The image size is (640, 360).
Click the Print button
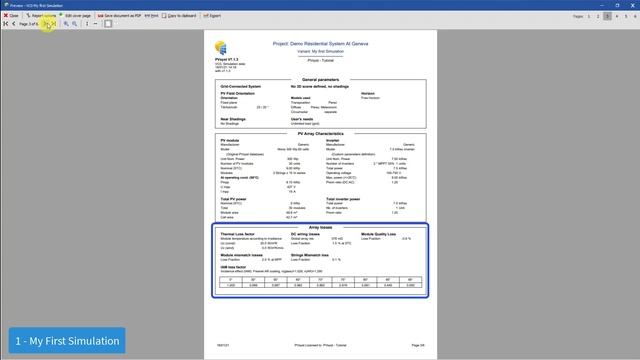click(x=151, y=16)
